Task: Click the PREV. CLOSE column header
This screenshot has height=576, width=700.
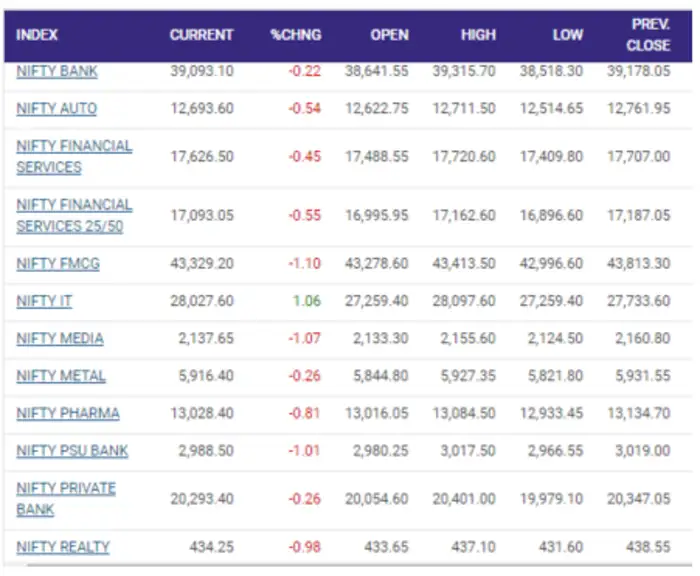Action: (648, 35)
